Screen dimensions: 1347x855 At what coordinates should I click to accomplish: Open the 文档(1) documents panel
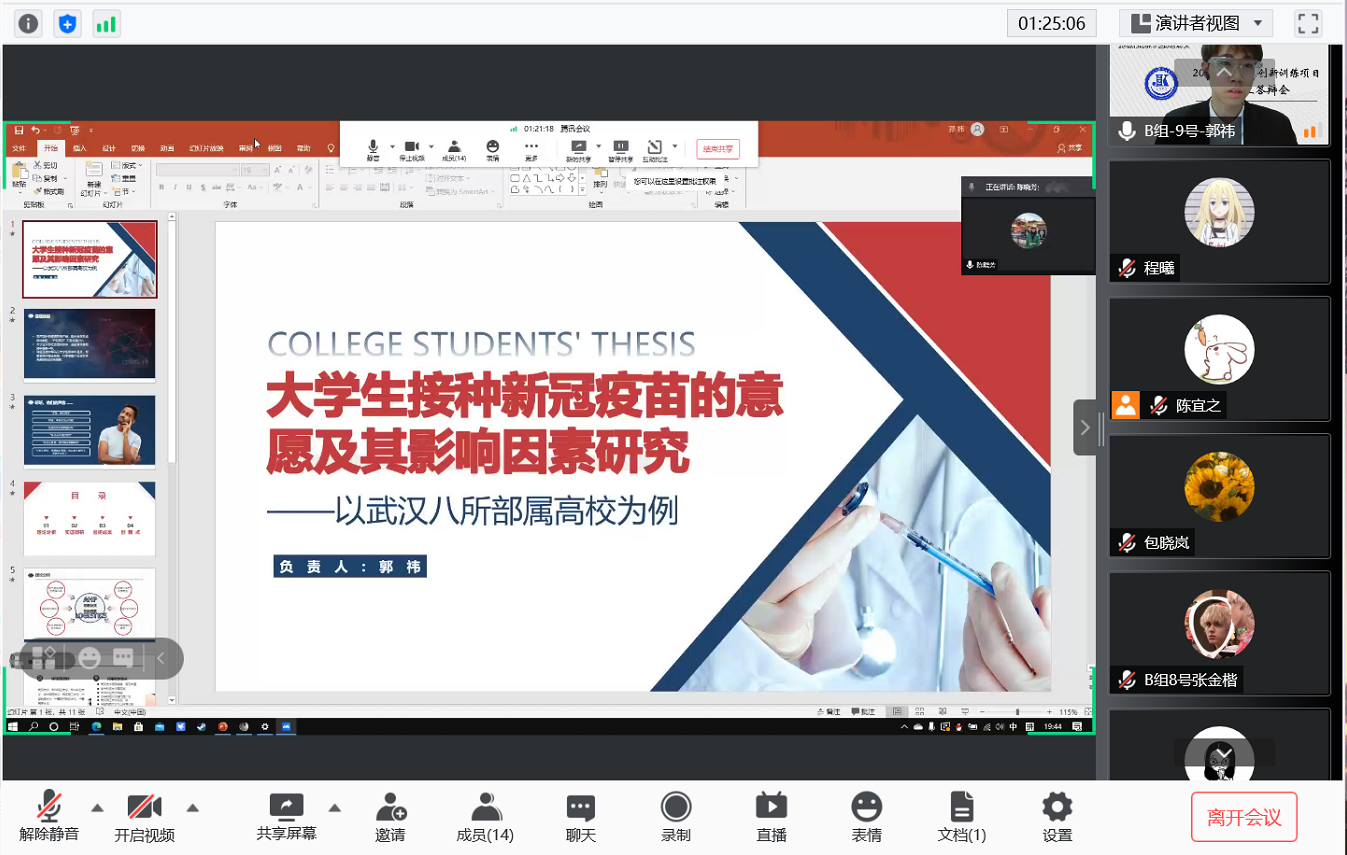[961, 816]
